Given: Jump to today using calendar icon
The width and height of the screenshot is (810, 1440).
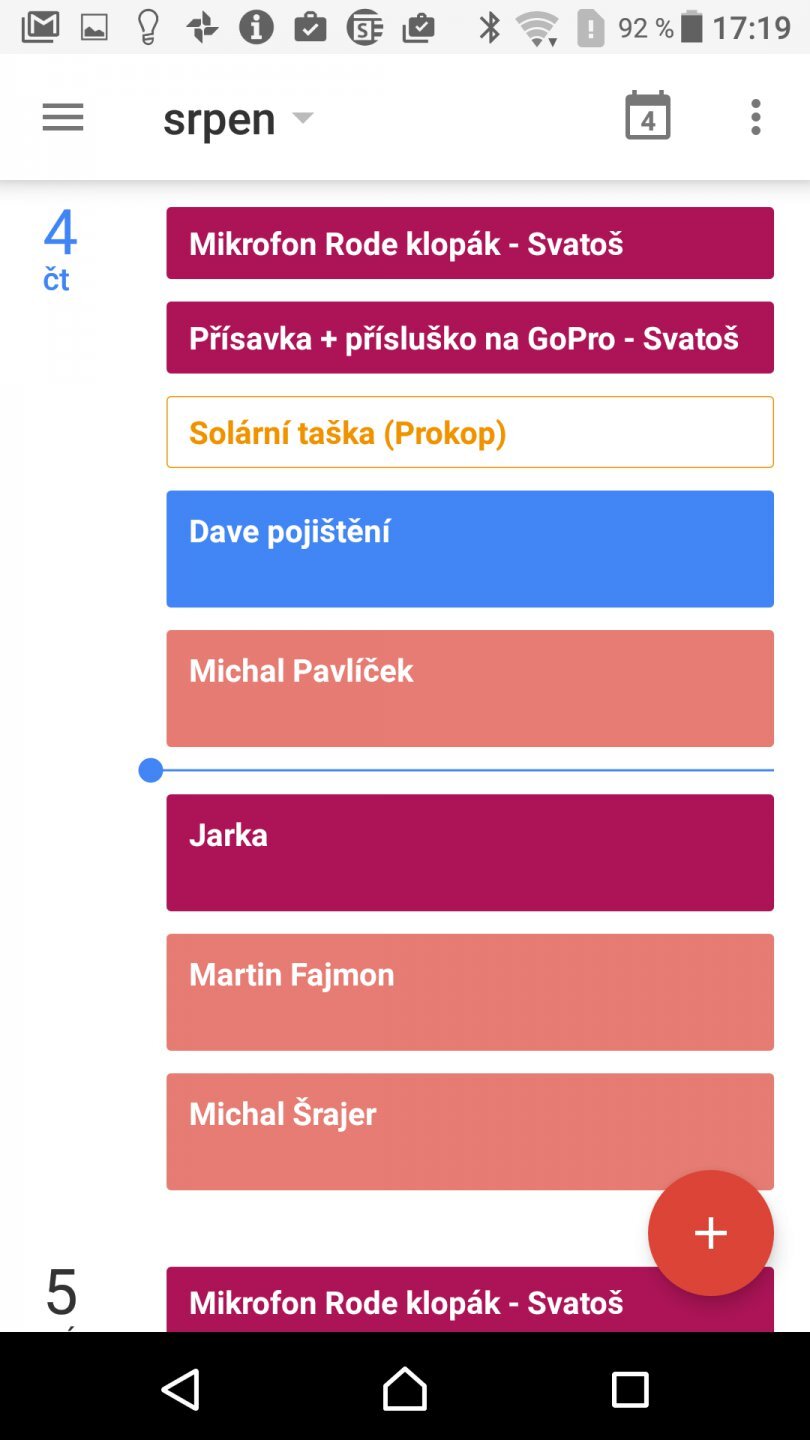Looking at the screenshot, I should click(x=647, y=117).
